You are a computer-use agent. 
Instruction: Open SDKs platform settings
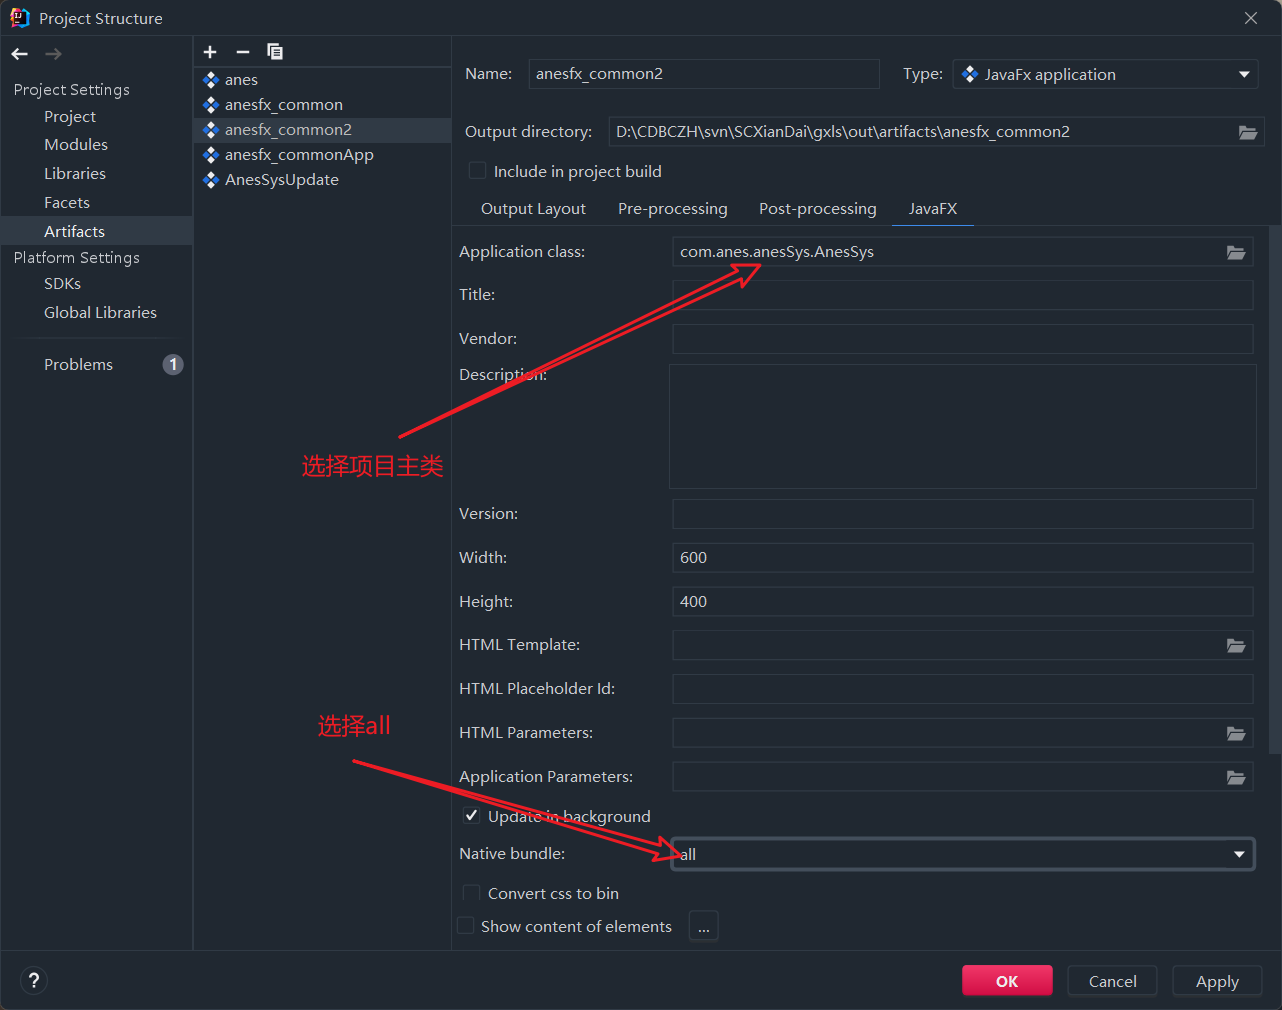coord(62,283)
